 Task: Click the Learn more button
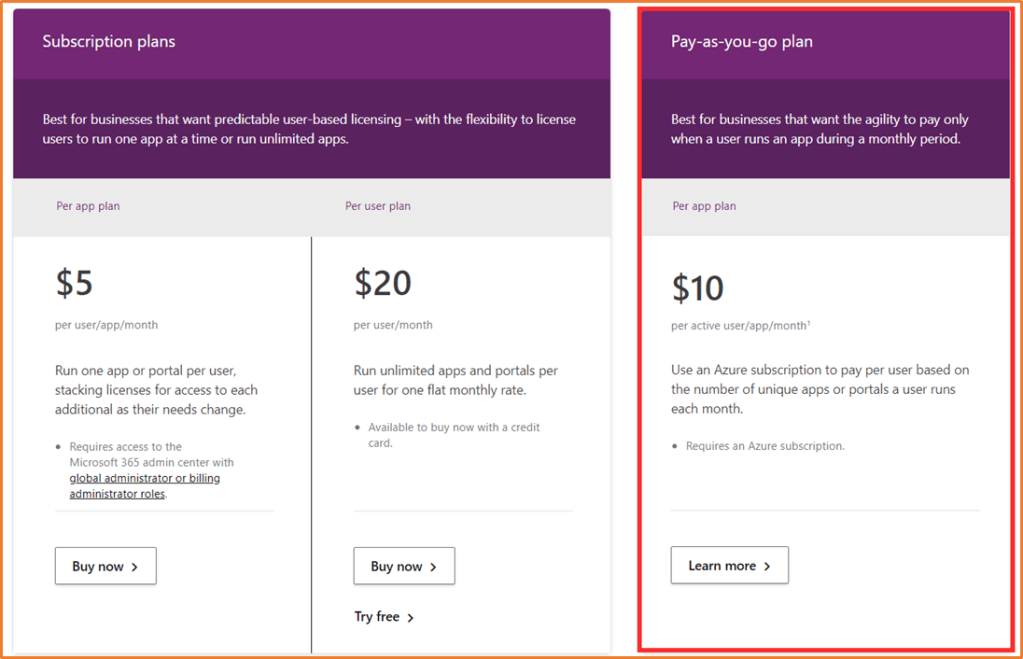coord(729,565)
